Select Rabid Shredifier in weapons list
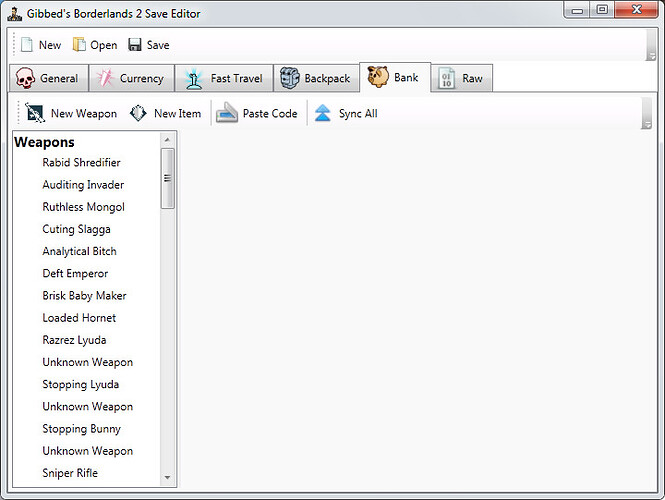The image size is (665, 500). [x=81, y=163]
